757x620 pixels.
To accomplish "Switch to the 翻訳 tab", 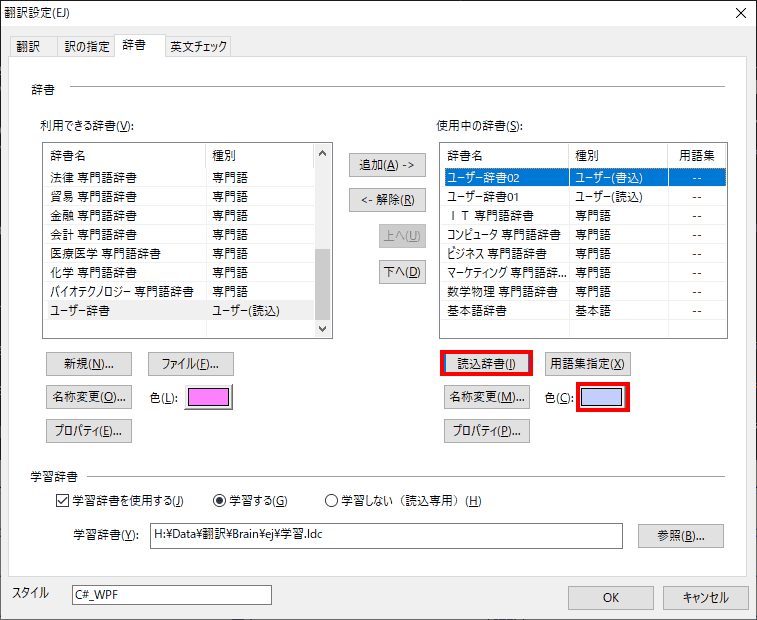I will click(33, 46).
